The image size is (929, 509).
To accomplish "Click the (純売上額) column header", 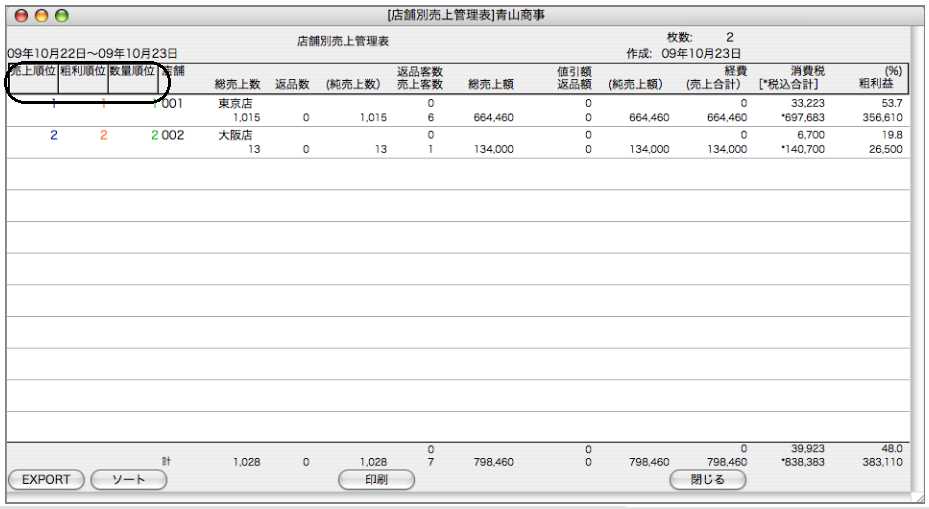I will (x=635, y=84).
